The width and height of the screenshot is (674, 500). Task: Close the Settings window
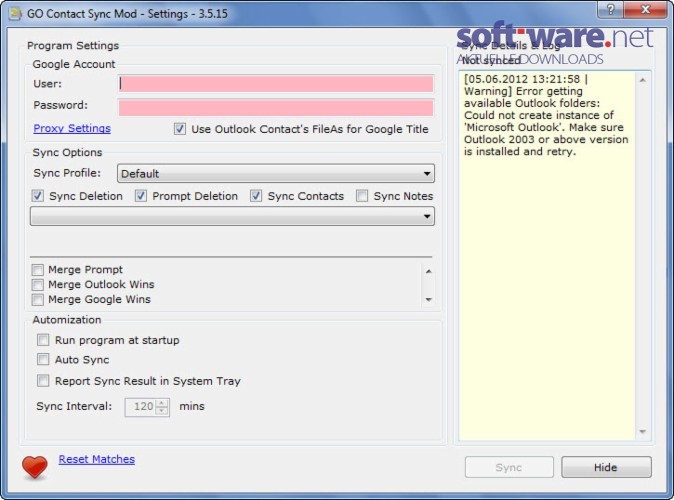(645, 9)
